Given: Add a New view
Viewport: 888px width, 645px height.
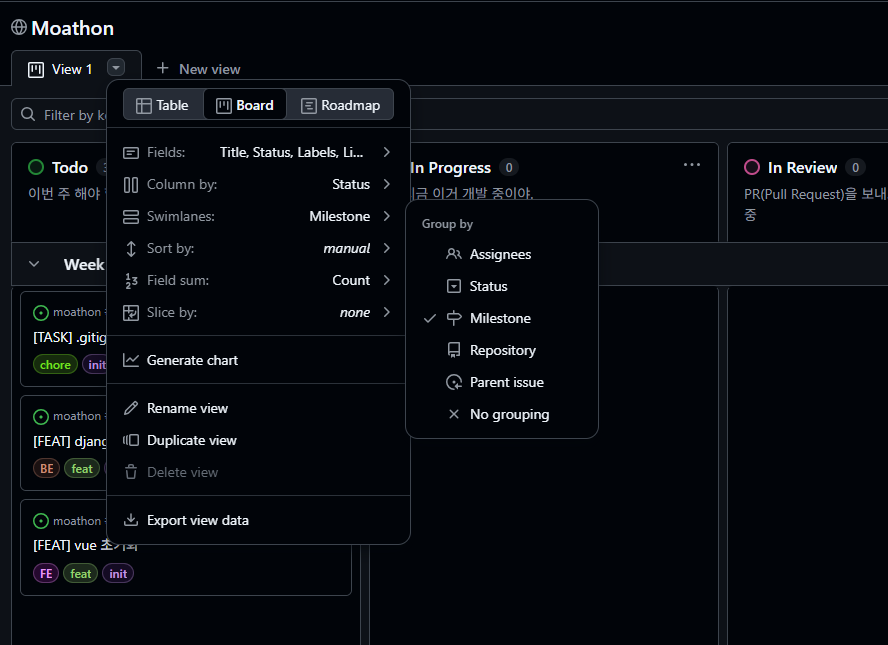Looking at the screenshot, I should coord(198,69).
